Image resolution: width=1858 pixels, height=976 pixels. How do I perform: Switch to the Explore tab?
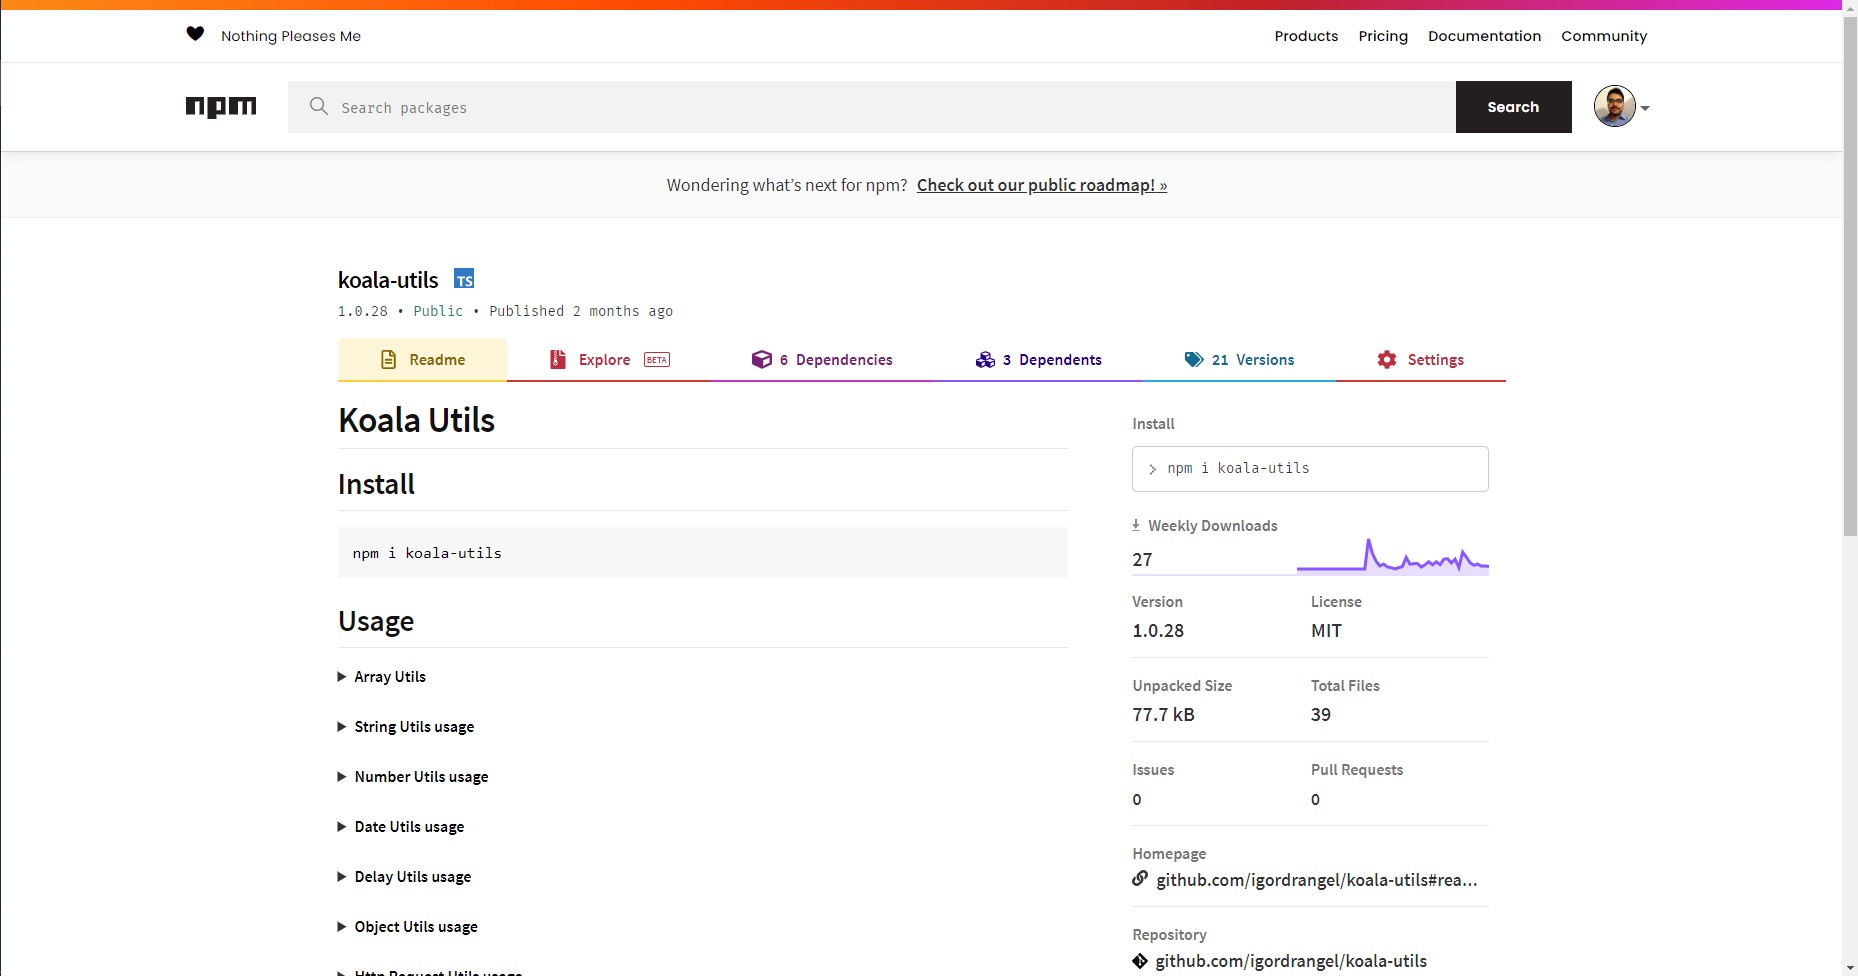(x=608, y=360)
